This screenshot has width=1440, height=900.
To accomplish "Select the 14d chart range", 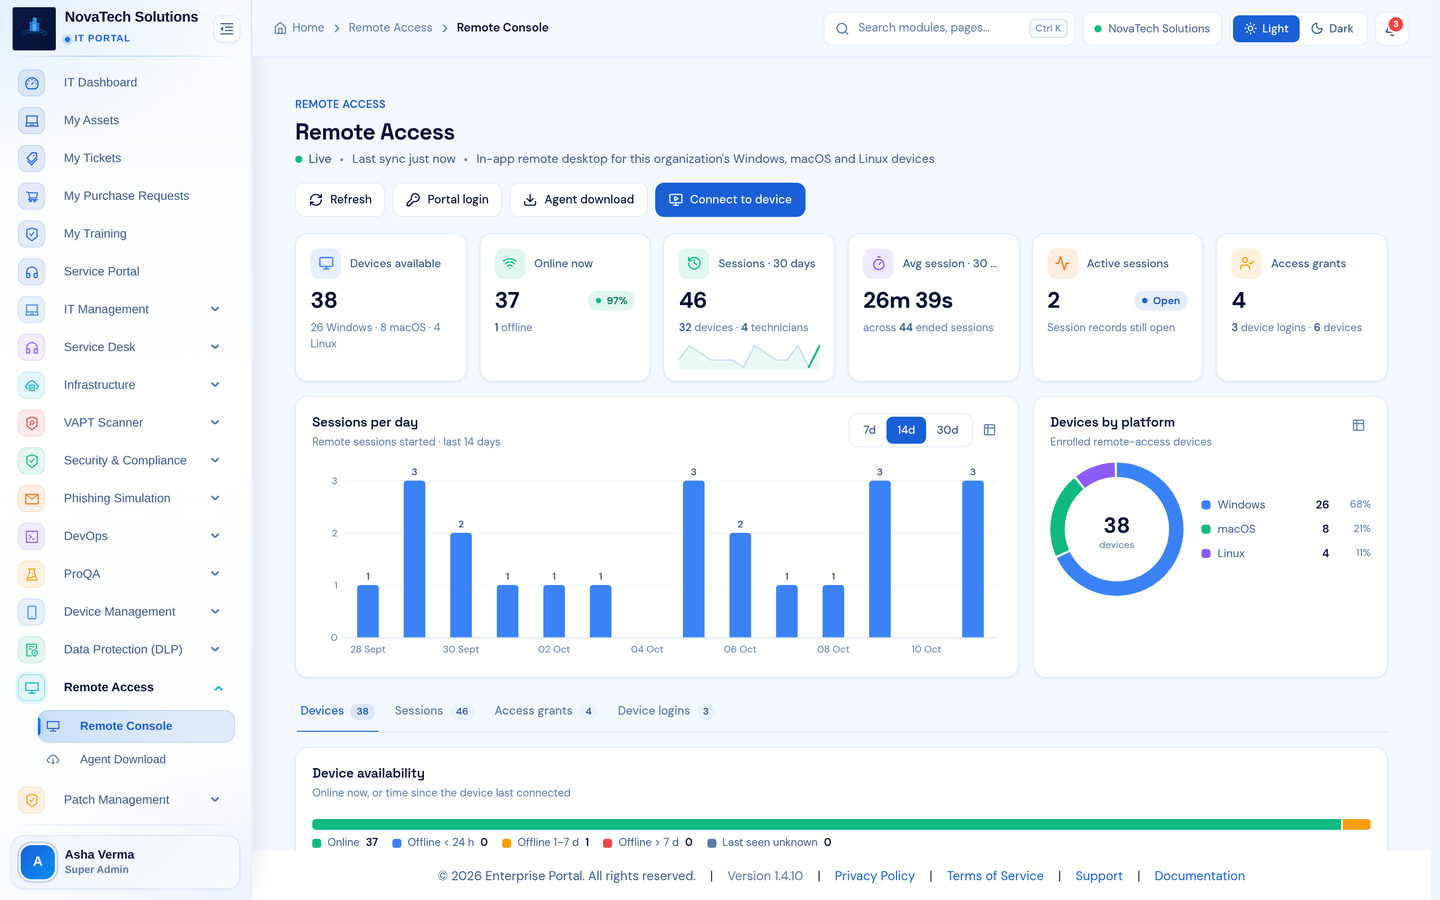I will coord(906,430).
